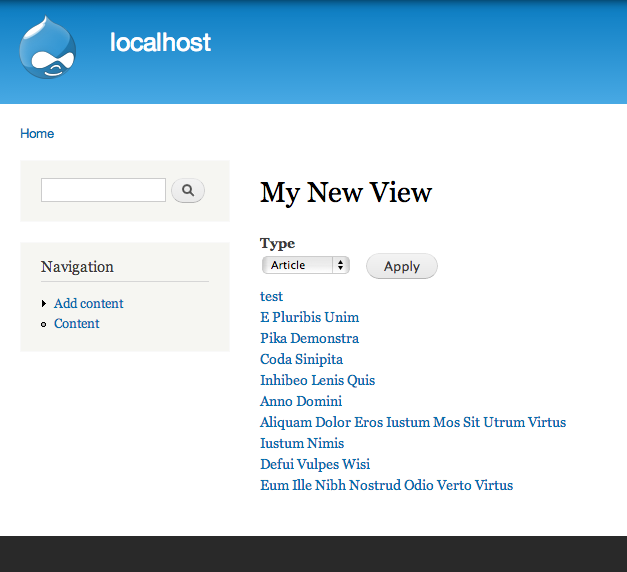
Task: Open the Anno Domini article
Action: click(301, 401)
